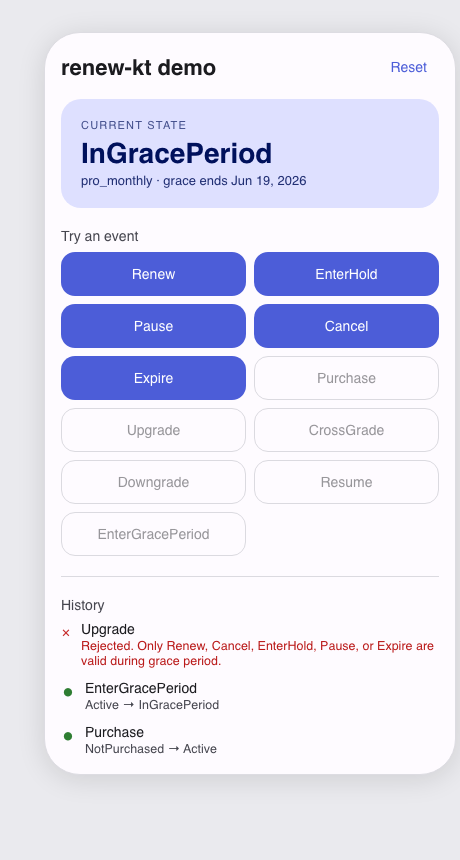Click the disabled Purchase button

click(347, 378)
